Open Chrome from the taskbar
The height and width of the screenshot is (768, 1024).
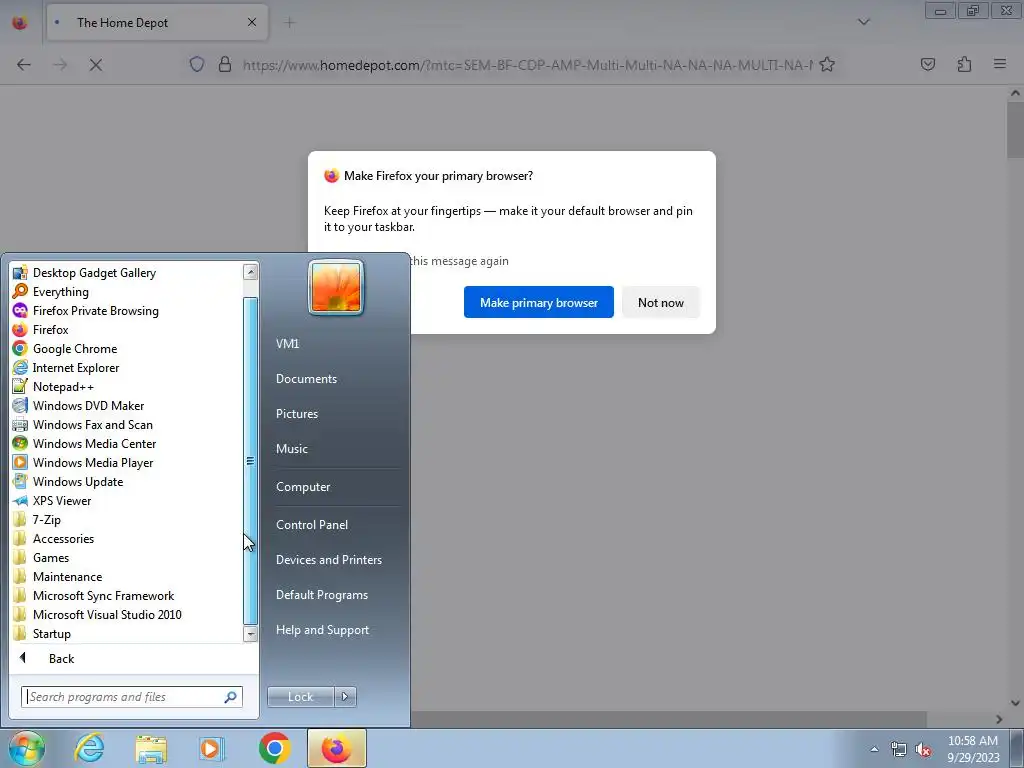[275, 748]
